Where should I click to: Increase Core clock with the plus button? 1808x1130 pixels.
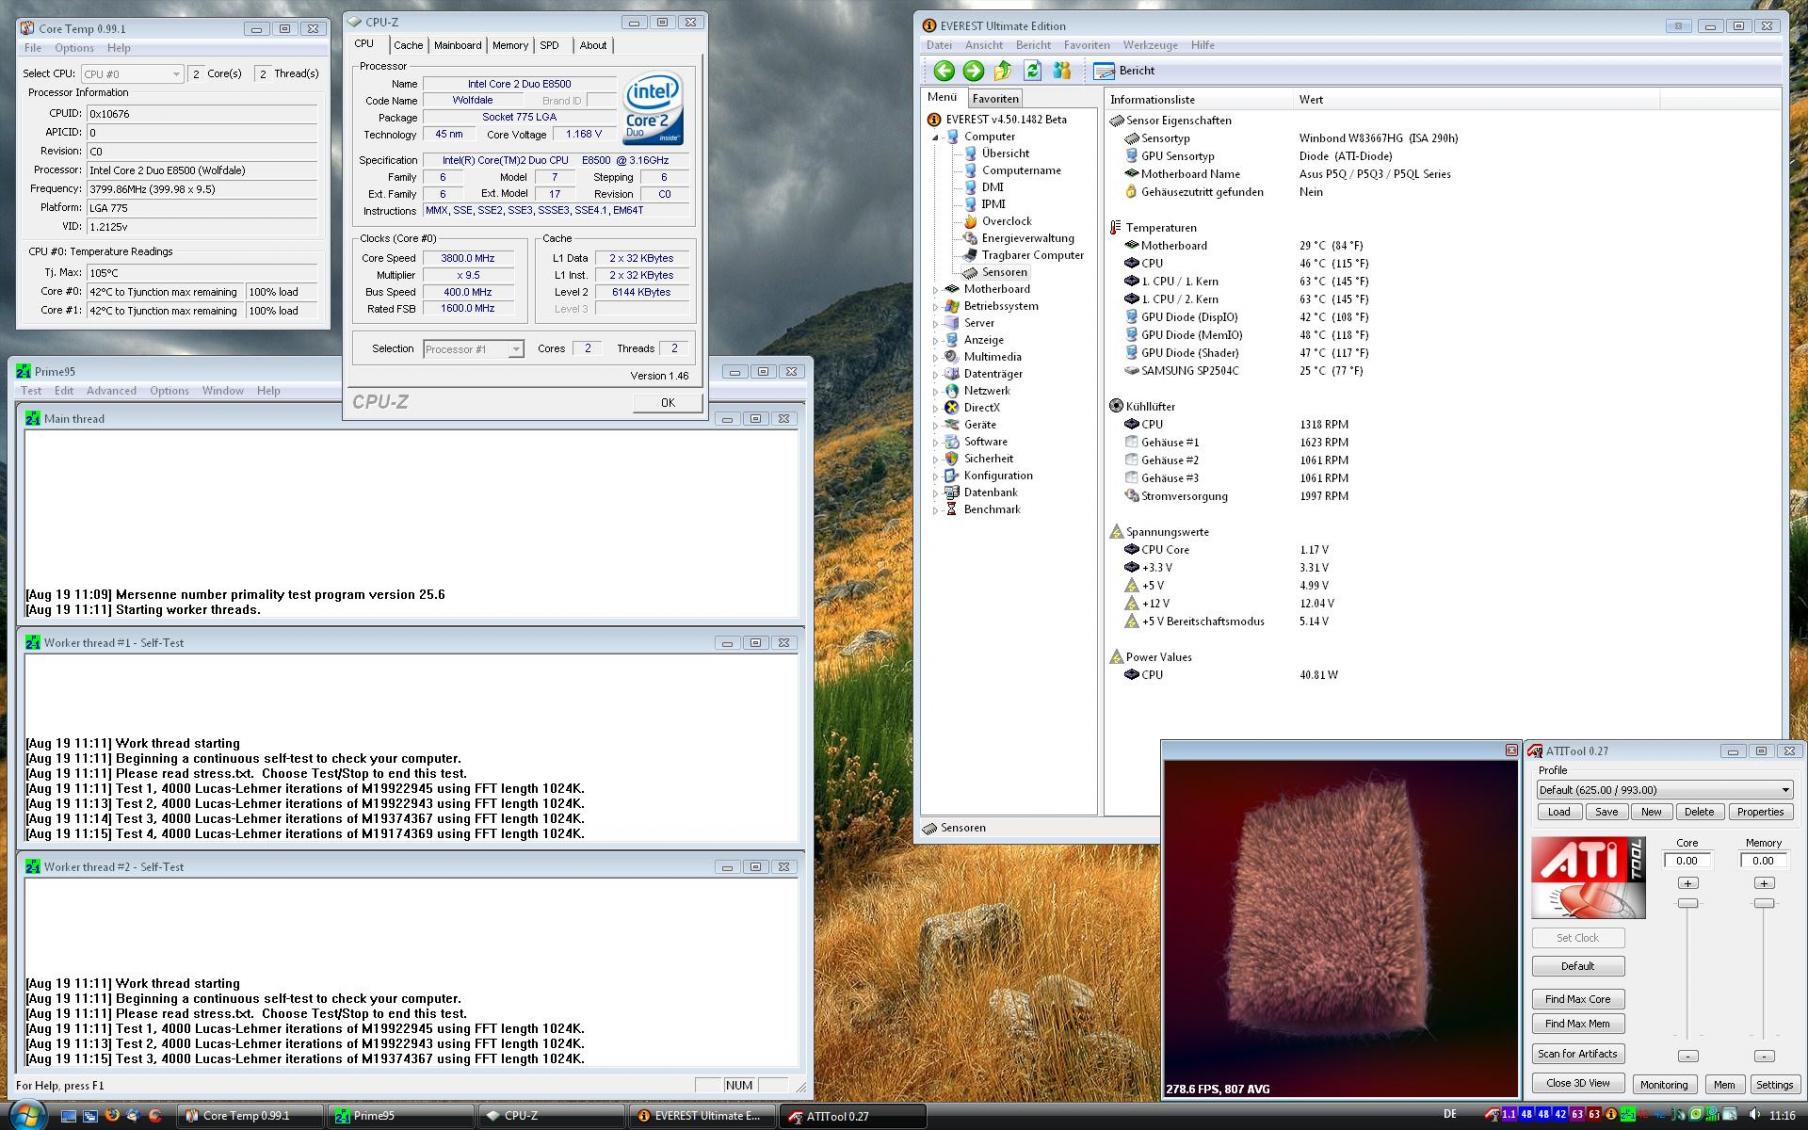(x=1688, y=883)
